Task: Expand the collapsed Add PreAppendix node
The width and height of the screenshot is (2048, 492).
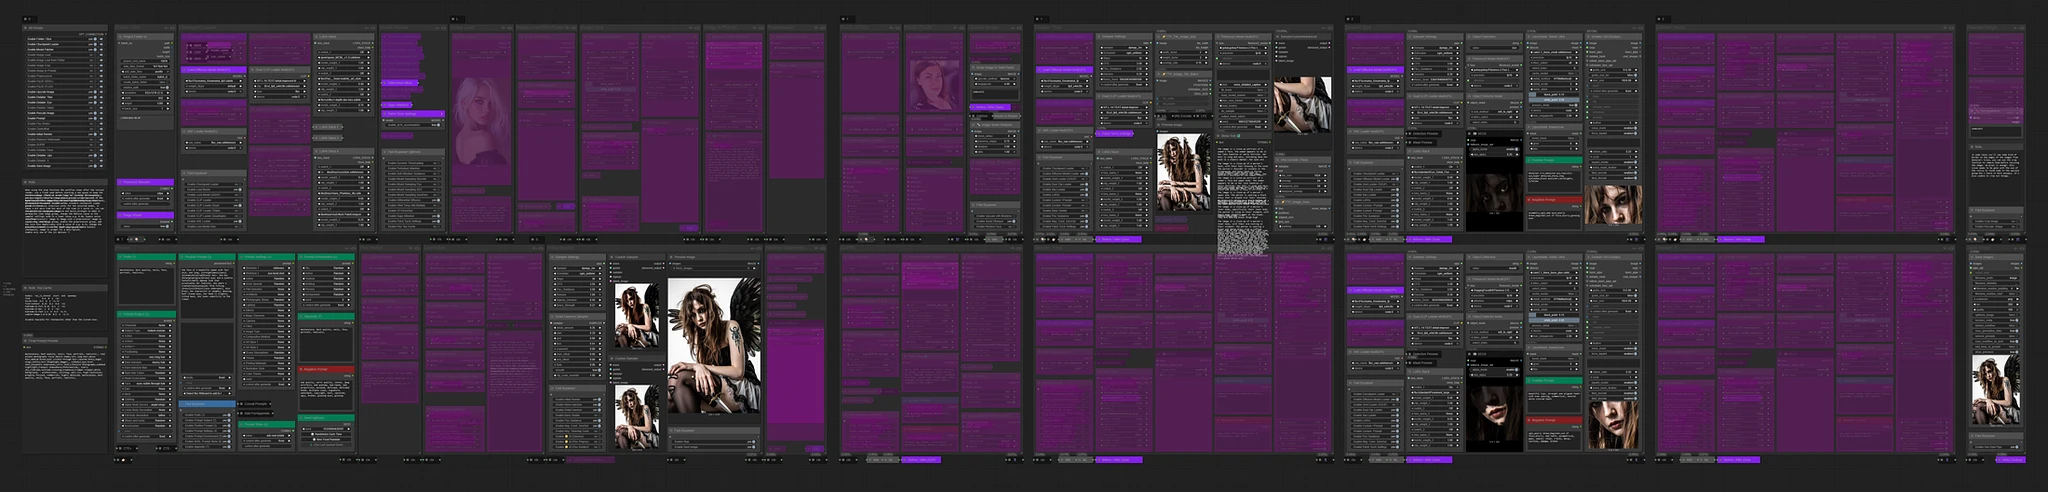Action: 257,413
